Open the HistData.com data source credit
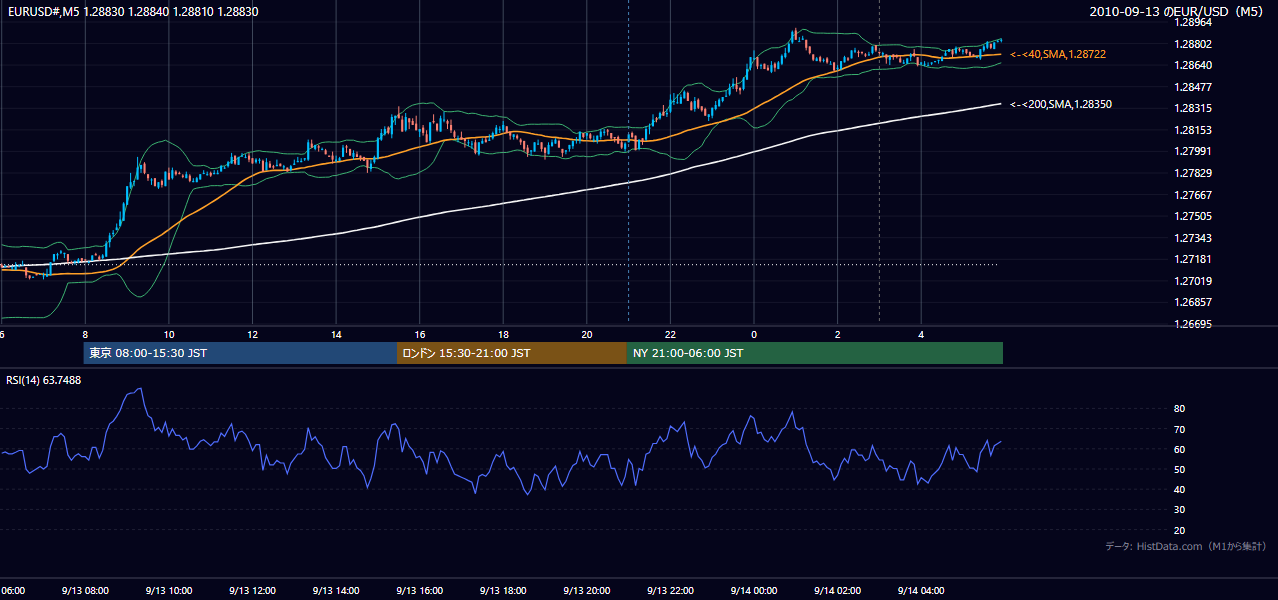This screenshot has height=600, width=1278. tap(1186, 546)
